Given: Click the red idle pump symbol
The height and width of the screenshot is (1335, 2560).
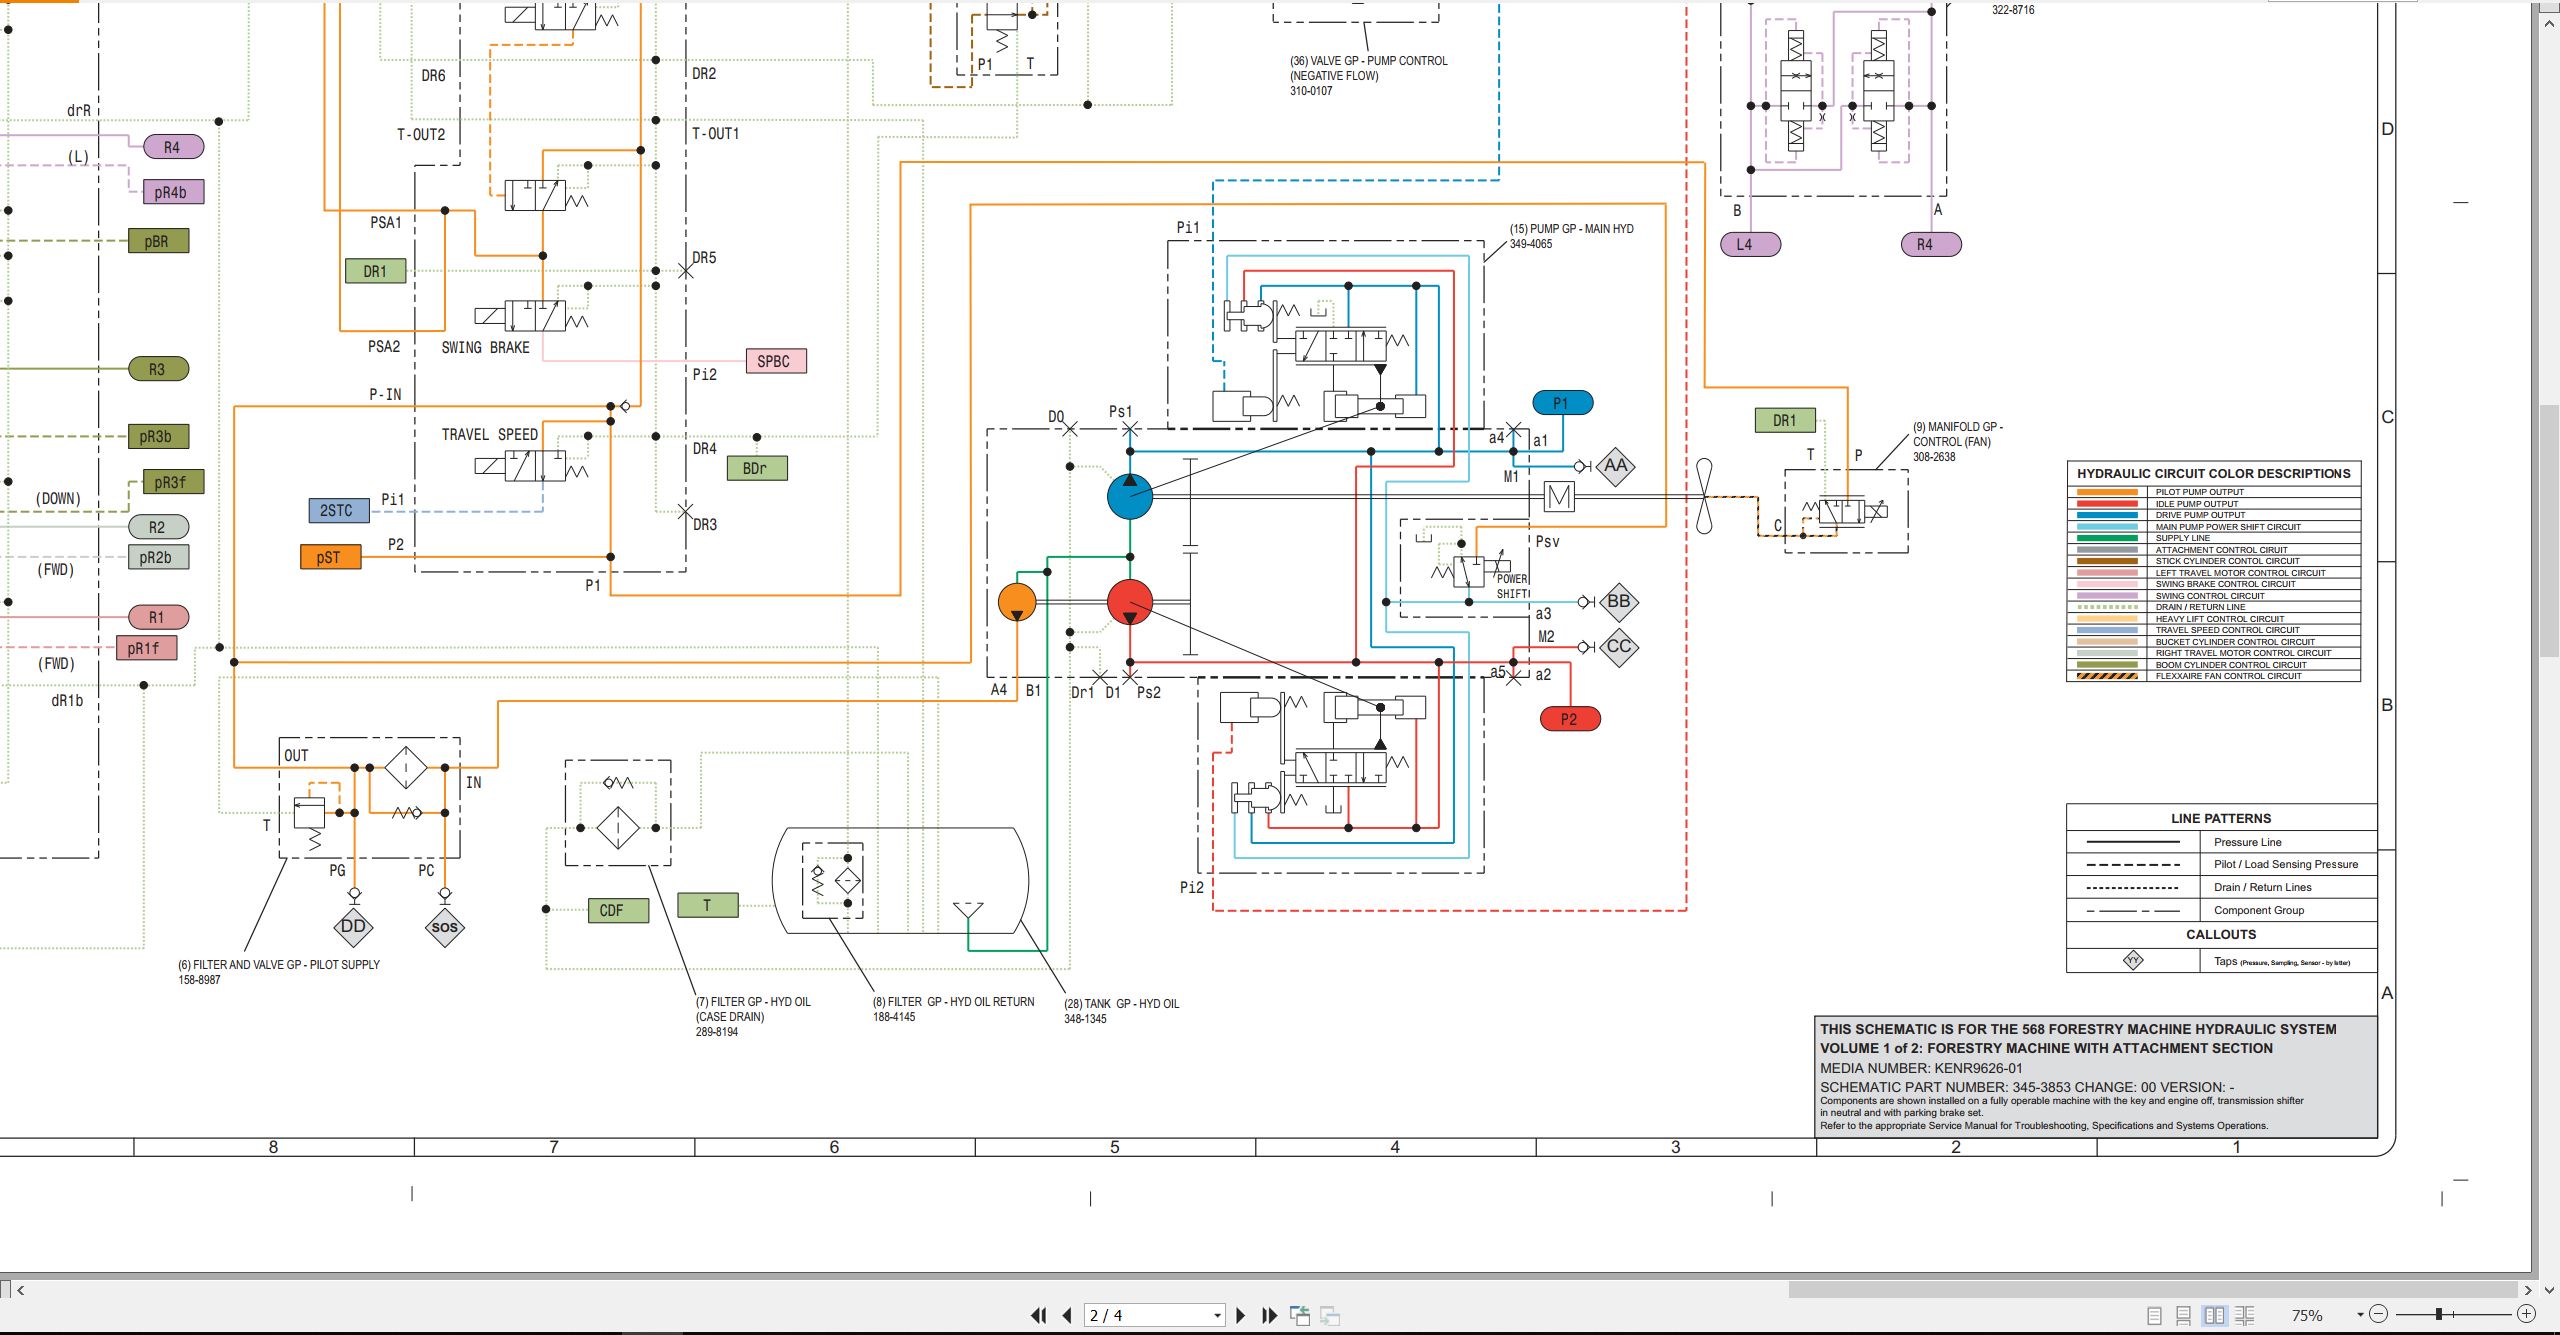Looking at the screenshot, I should point(1130,602).
